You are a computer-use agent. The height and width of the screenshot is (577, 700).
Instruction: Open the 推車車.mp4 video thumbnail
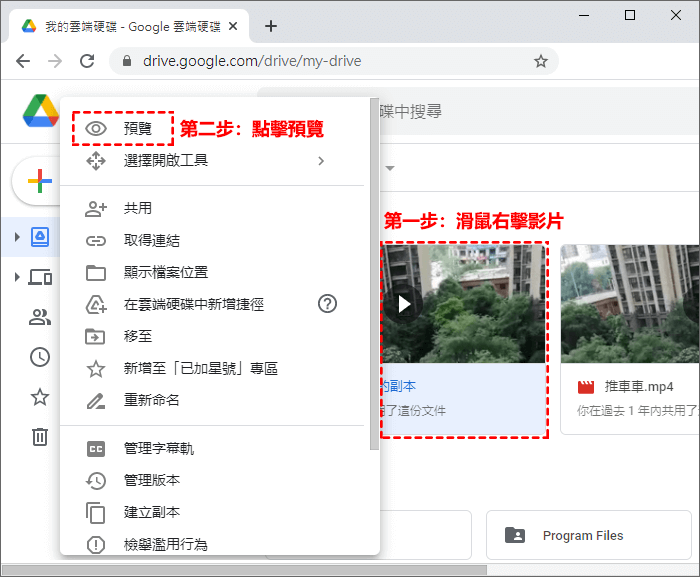pos(630,303)
